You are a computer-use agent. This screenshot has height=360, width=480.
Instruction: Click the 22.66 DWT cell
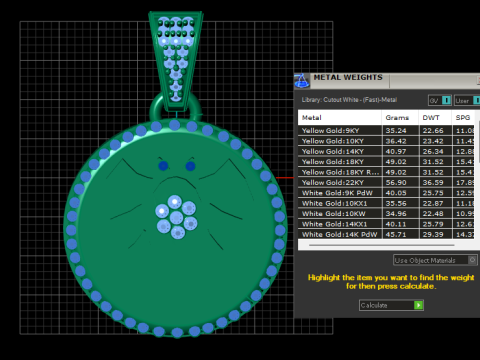pos(435,130)
